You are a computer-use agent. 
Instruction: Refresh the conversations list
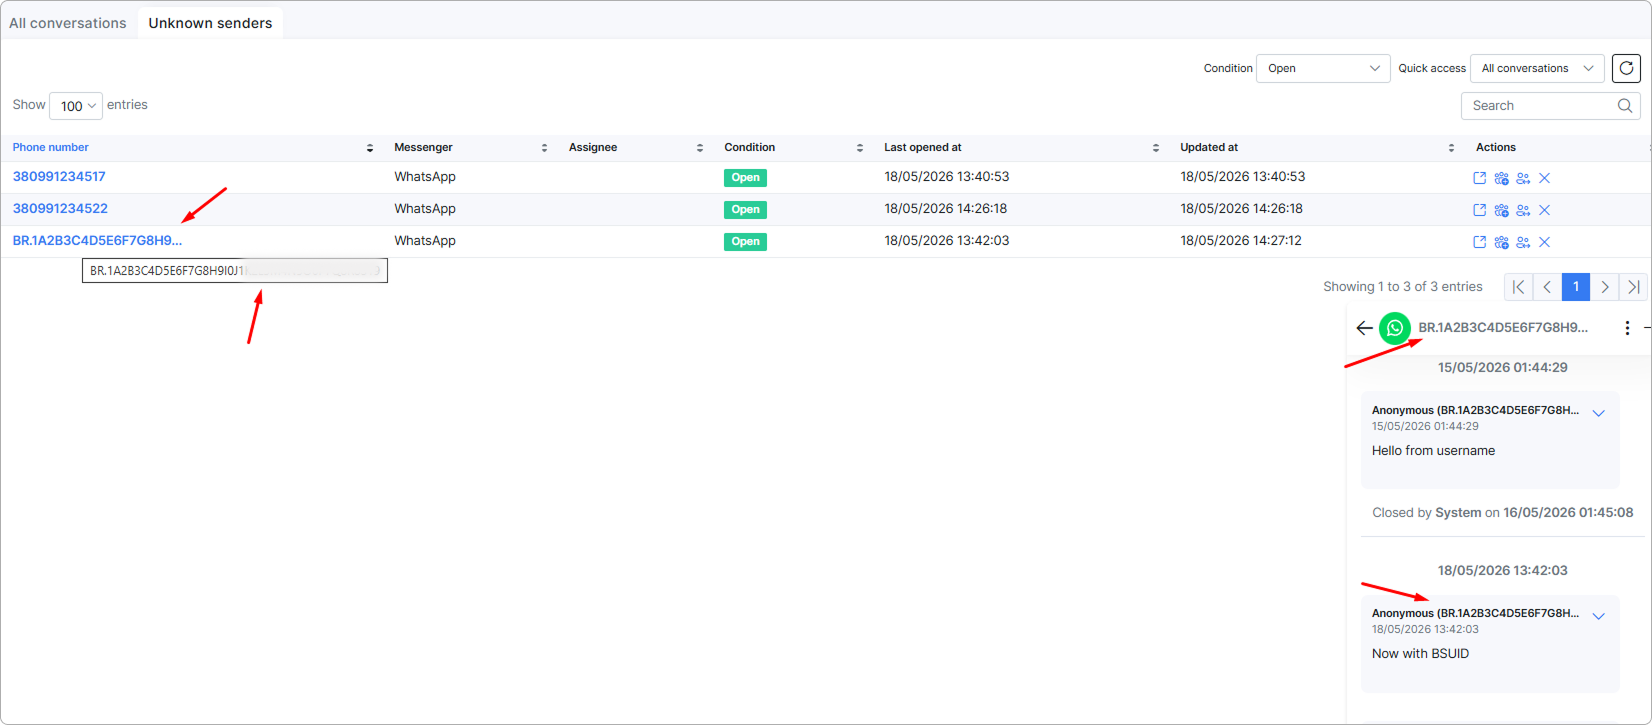[1626, 68]
